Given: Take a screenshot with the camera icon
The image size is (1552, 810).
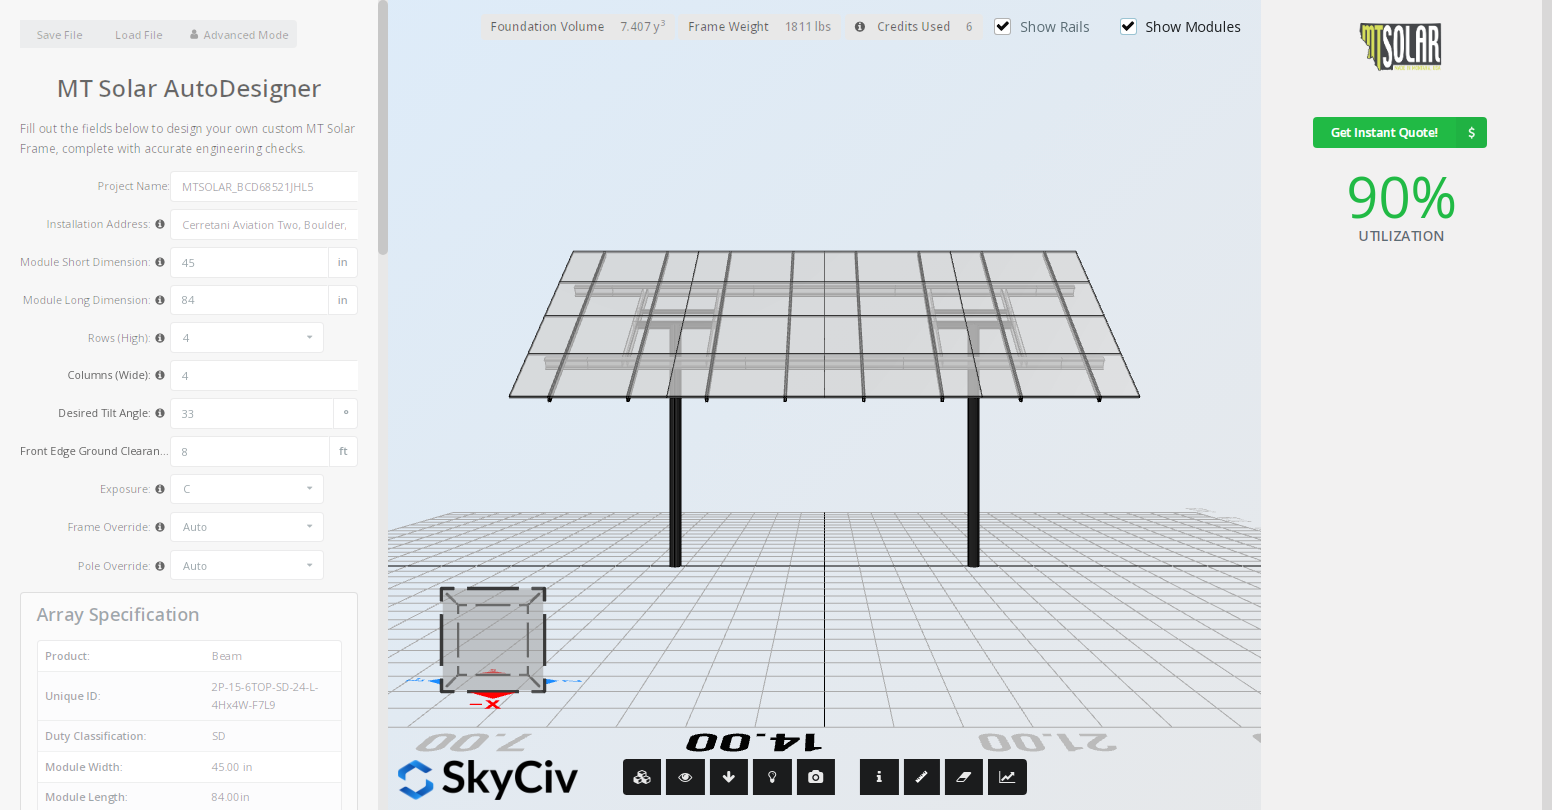Looking at the screenshot, I should [x=816, y=777].
